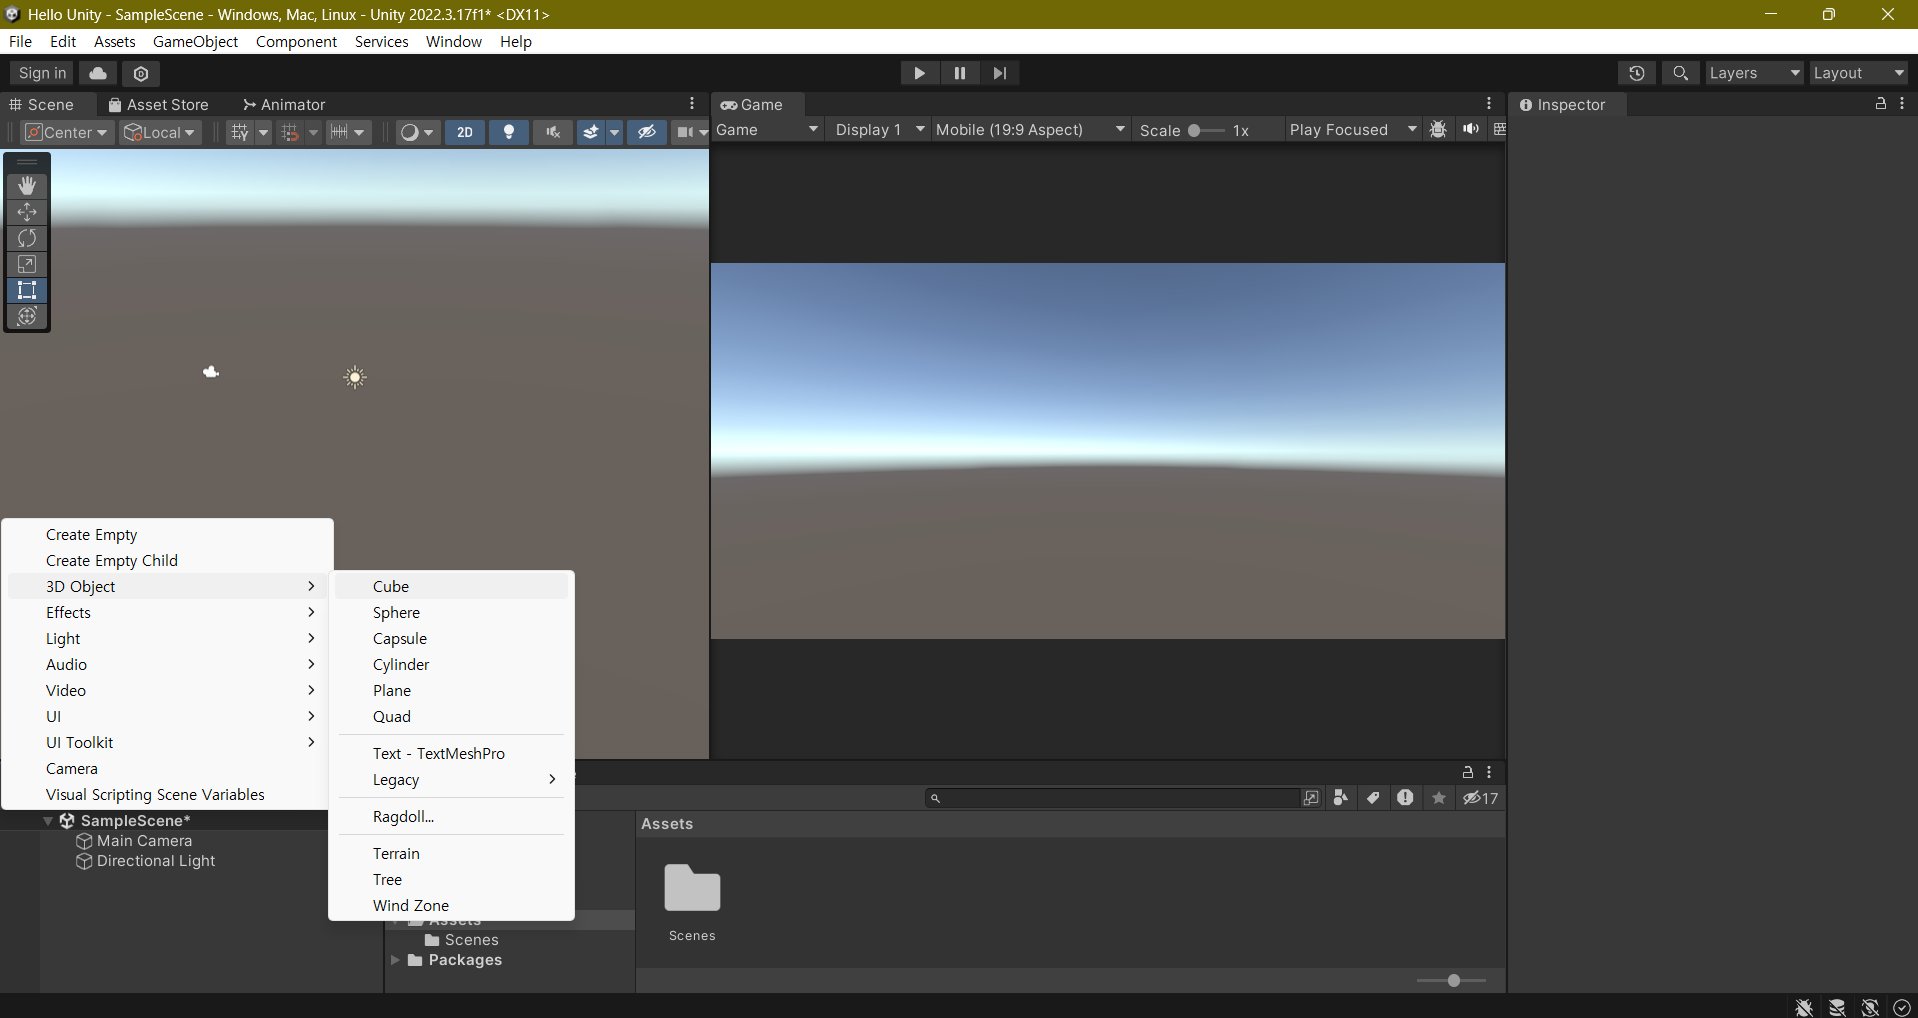Viewport: 1918px width, 1018px height.
Task: Expand the Packages folder
Action: pyautogui.click(x=395, y=960)
